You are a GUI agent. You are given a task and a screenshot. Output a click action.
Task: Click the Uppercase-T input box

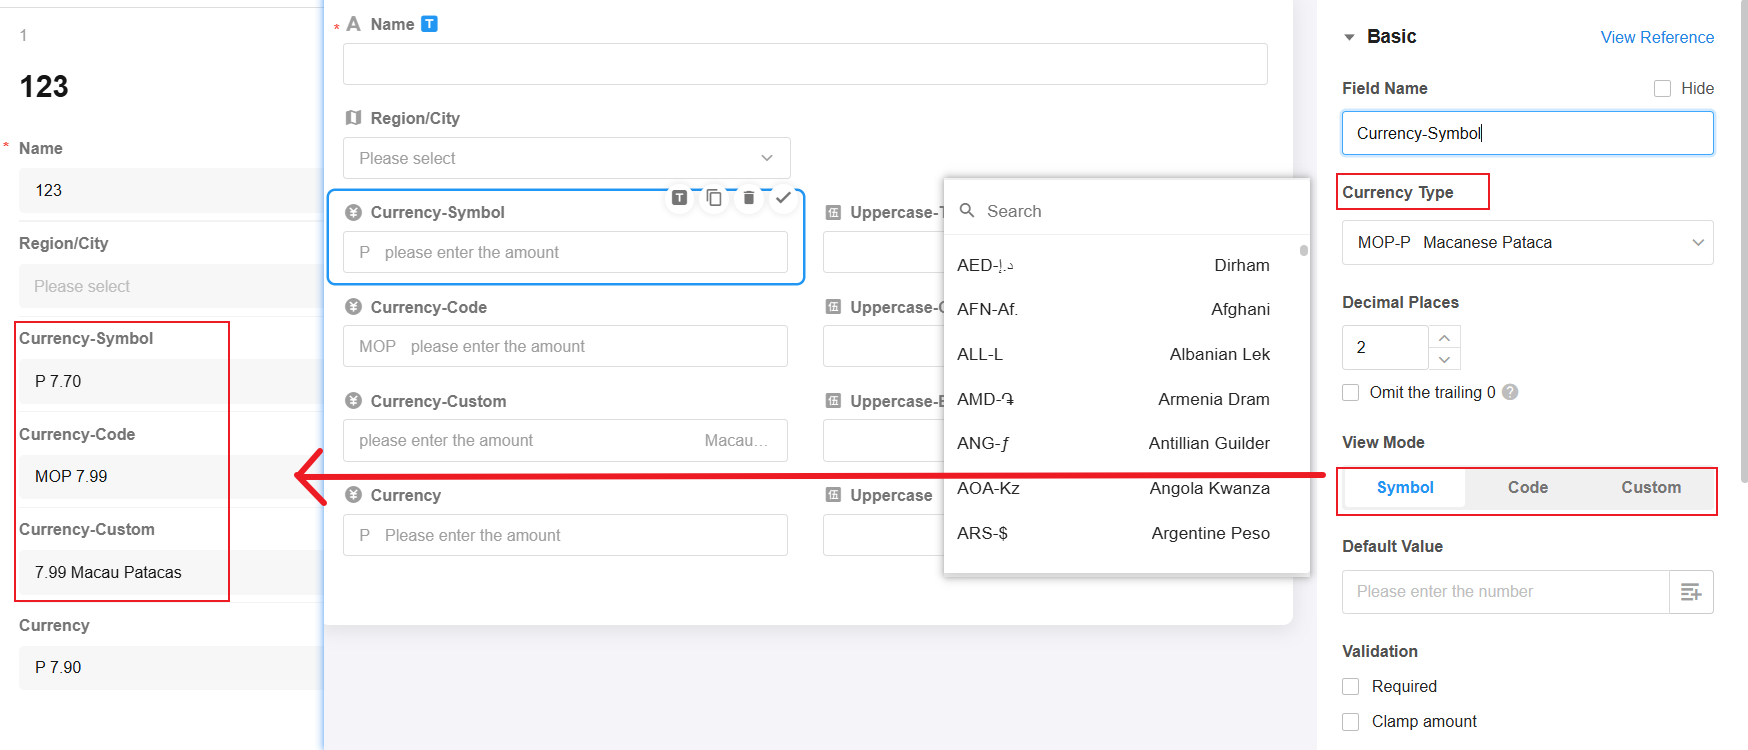[x=883, y=252]
